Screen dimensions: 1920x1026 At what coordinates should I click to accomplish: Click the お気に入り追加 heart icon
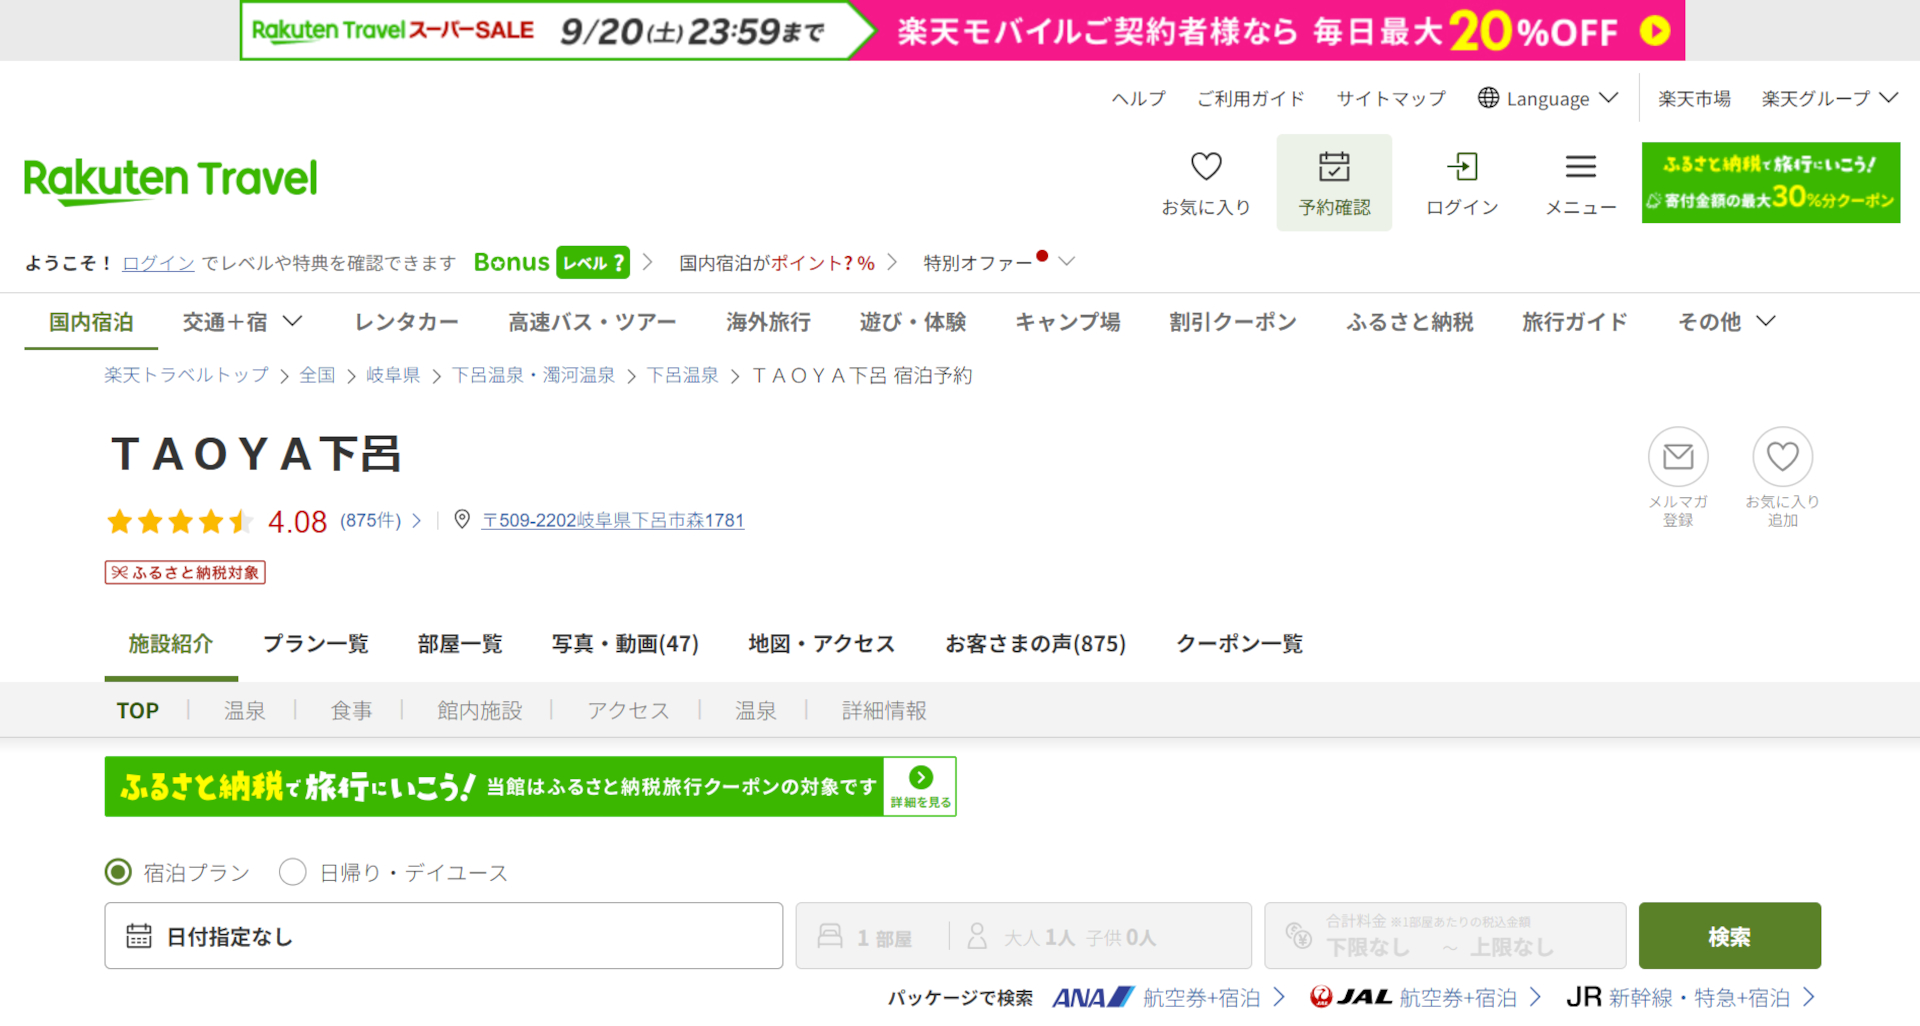(x=1782, y=457)
